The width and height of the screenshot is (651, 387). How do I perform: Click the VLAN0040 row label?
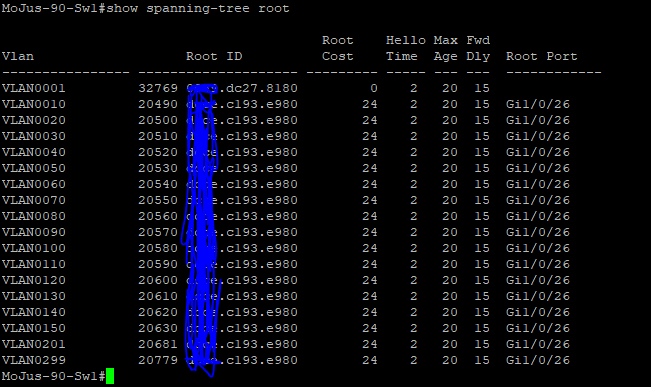coord(34,152)
